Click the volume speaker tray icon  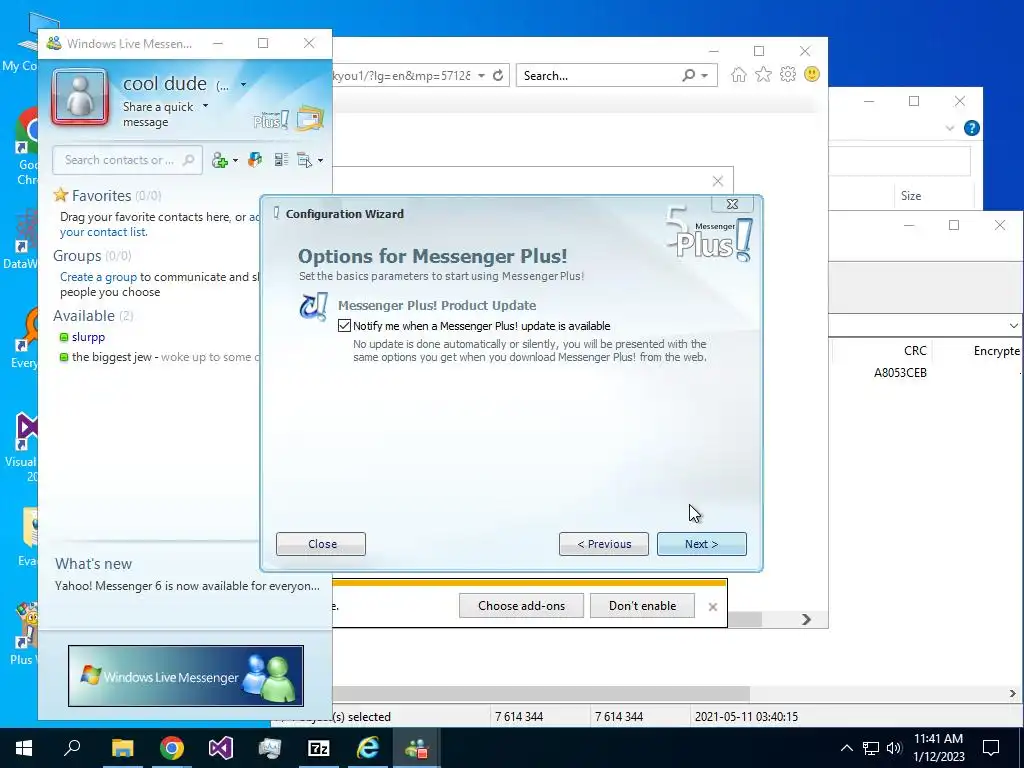(893, 748)
